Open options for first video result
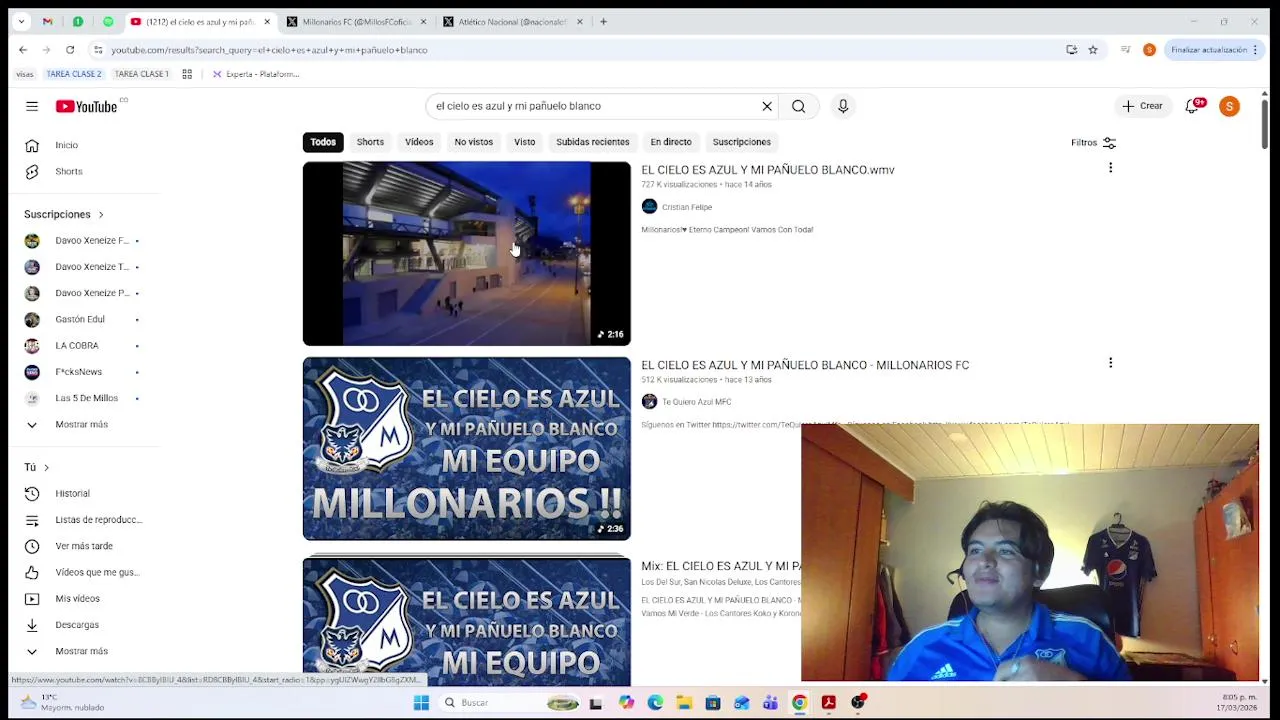 1110,168
